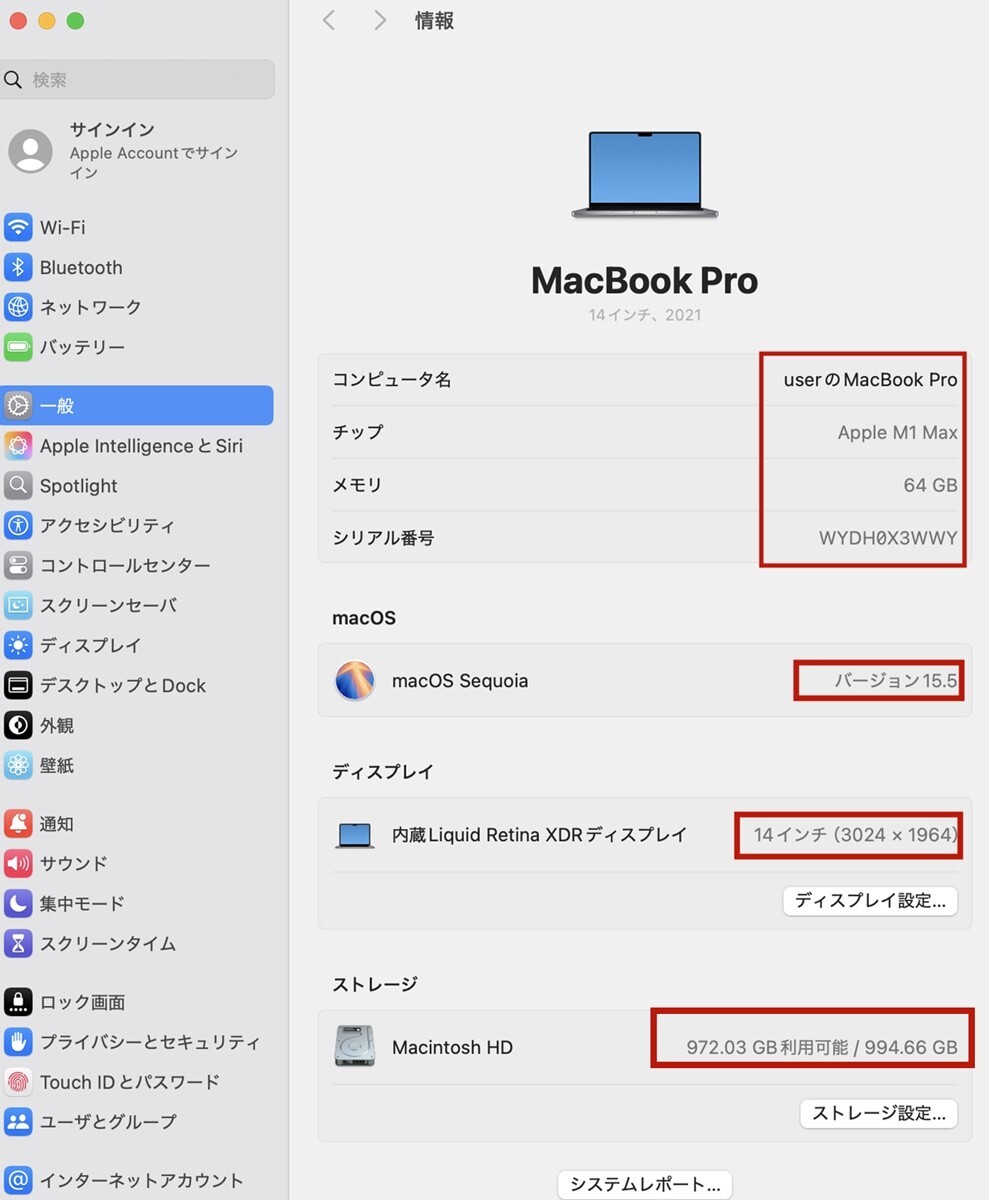Open Apple Intelligence と Siri icon

(x=18, y=446)
